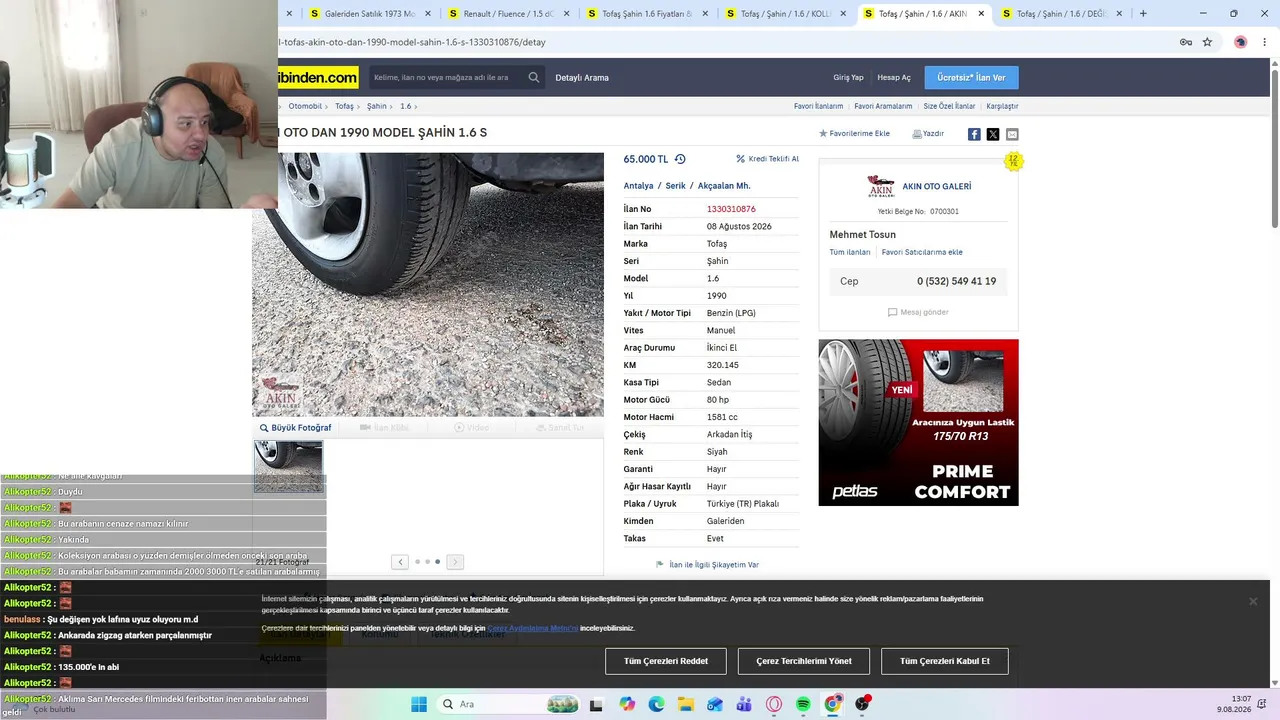Switch to Tofaş / Şahin / 1.6 / KOLL tab
Image resolution: width=1280 pixels, height=720 pixels.
(785, 14)
